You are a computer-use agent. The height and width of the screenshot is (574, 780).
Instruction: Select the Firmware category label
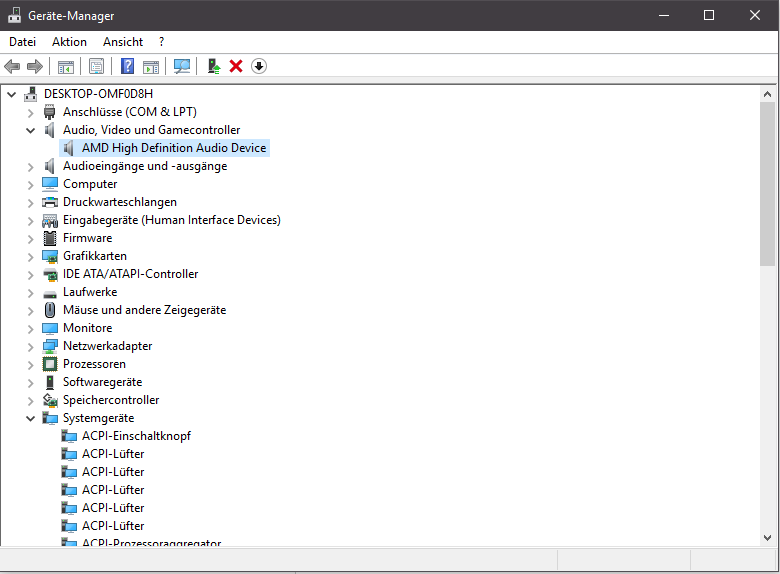88,238
